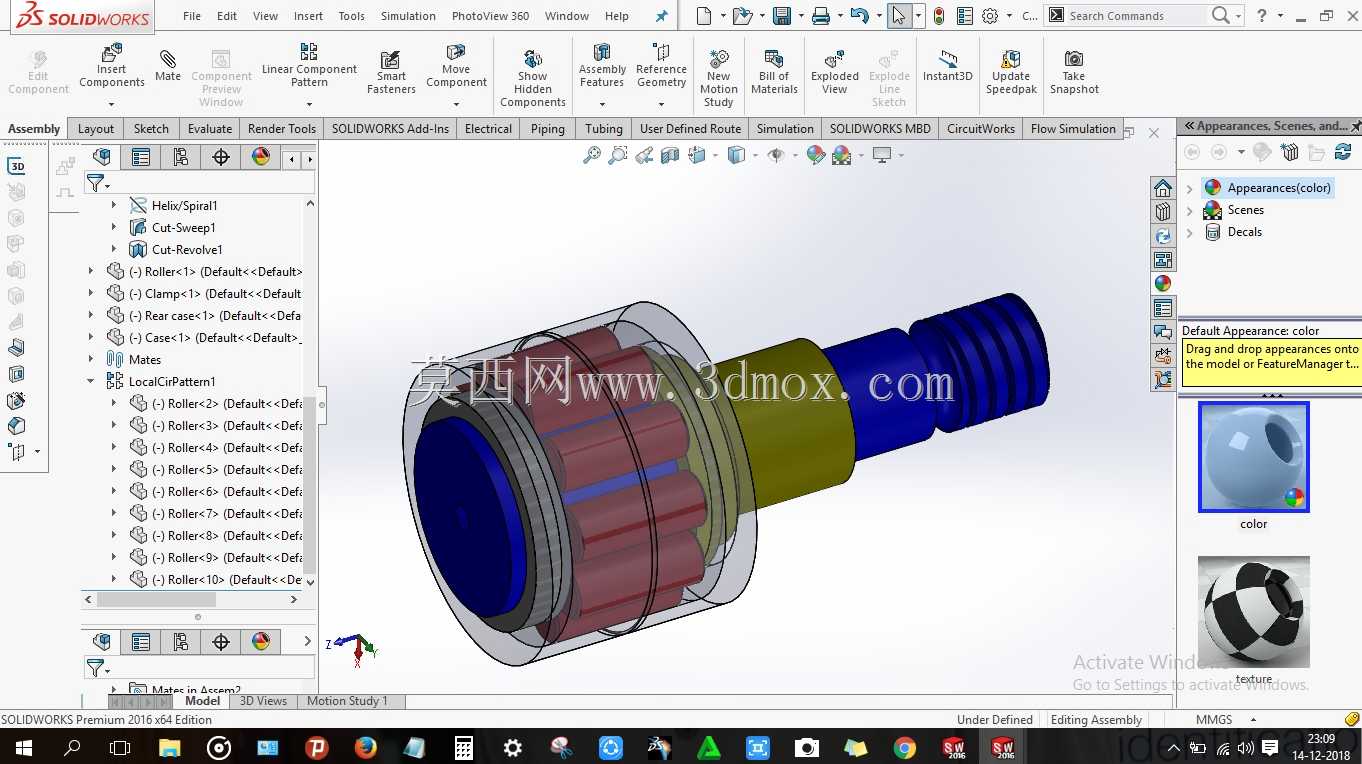The height and width of the screenshot is (764, 1362).
Task: Open Design Library task pane tab
Action: pyautogui.click(x=1163, y=213)
